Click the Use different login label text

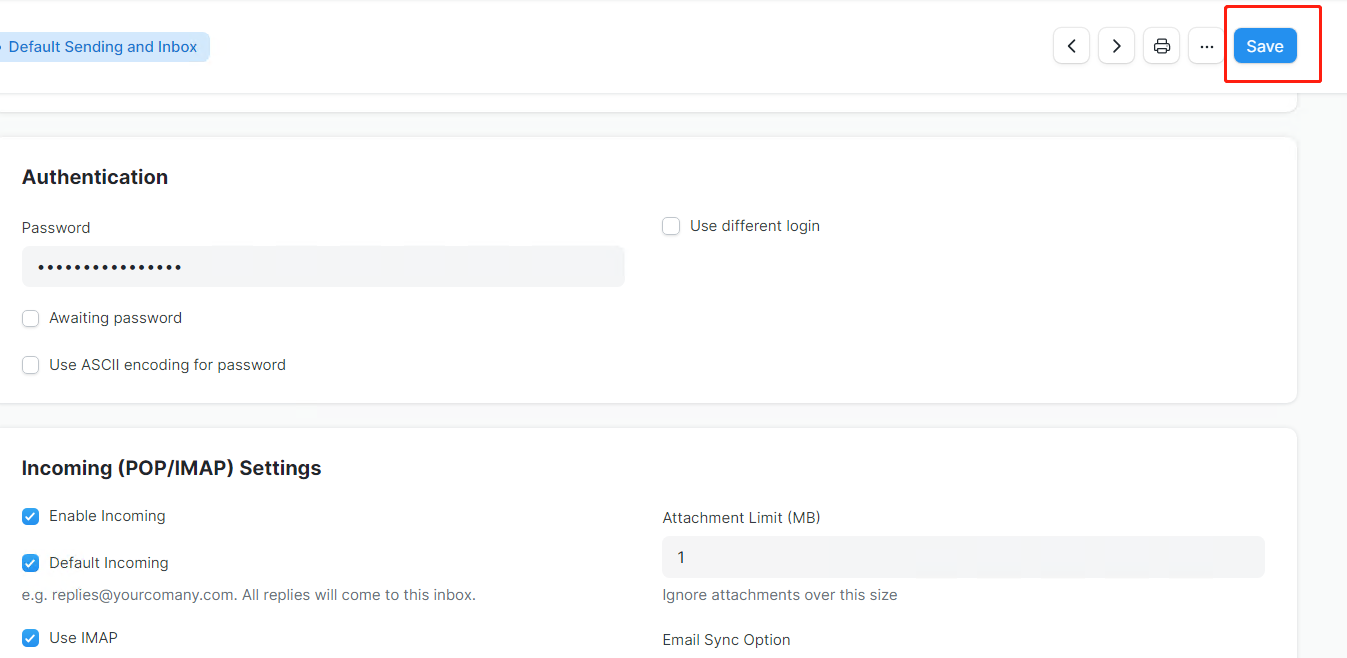[755, 226]
